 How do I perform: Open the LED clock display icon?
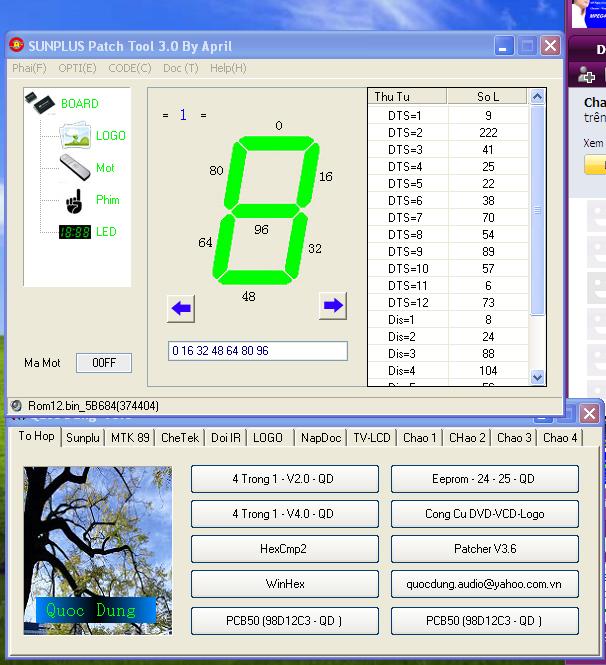pyautogui.click(x=75, y=232)
